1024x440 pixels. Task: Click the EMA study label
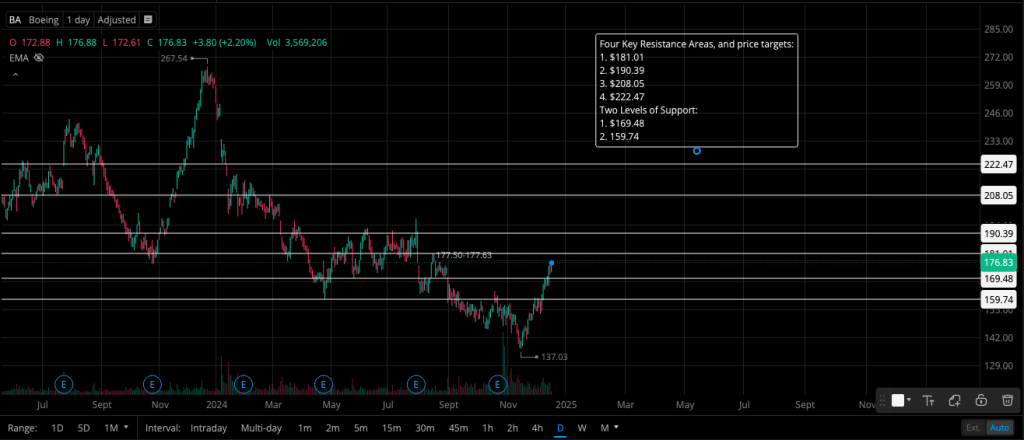(18, 57)
